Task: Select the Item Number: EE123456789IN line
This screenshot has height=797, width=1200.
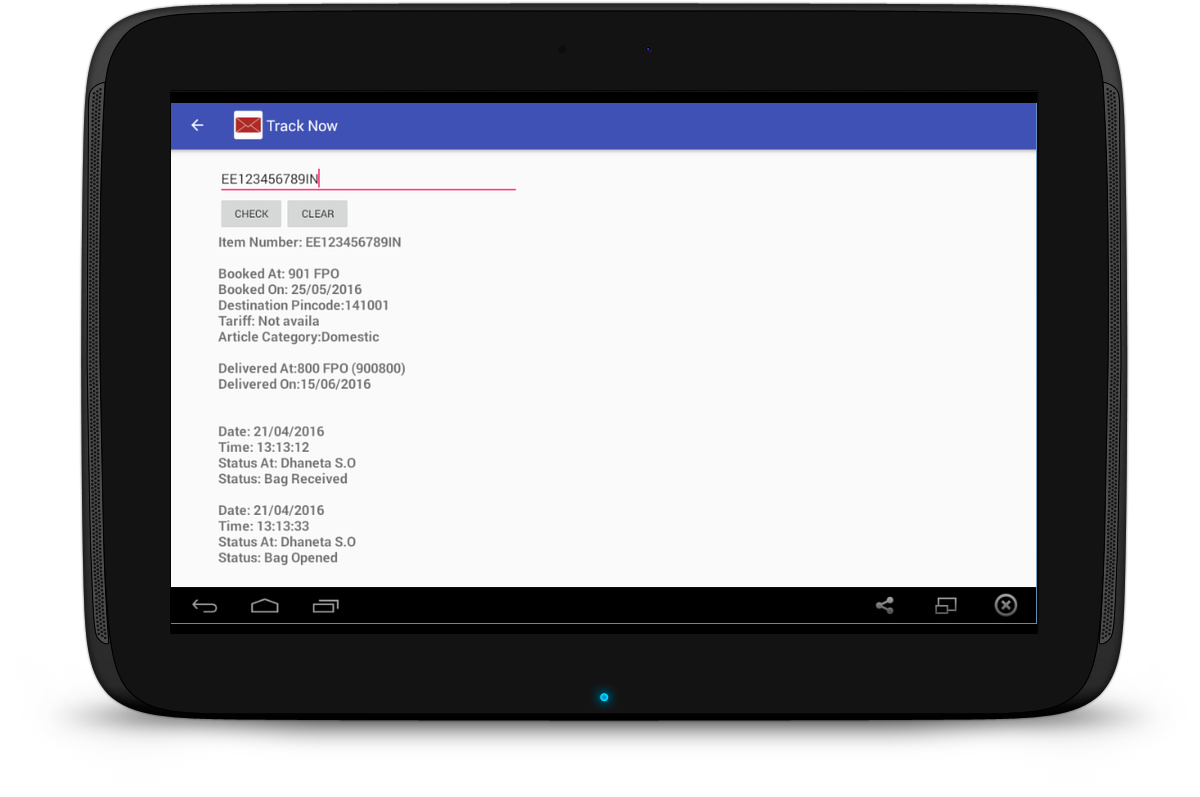Action: pos(310,242)
